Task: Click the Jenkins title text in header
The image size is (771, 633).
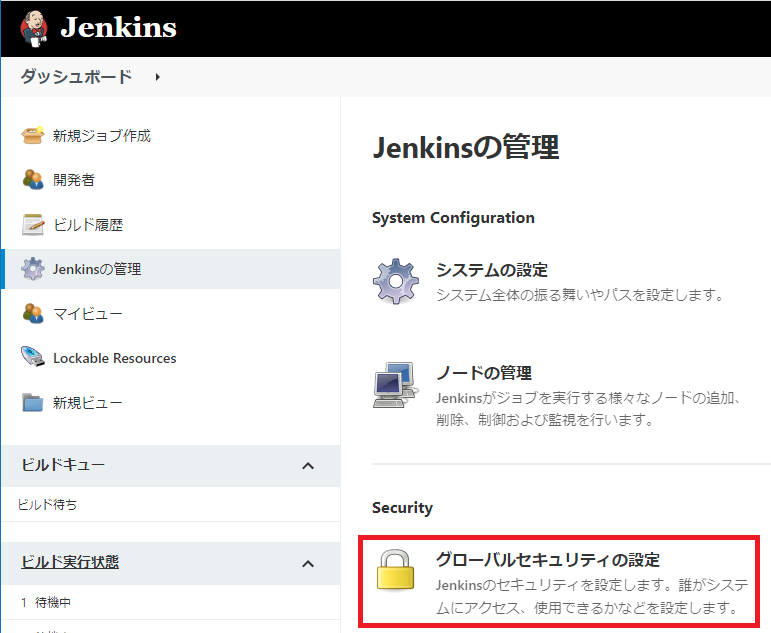Action: (x=118, y=27)
